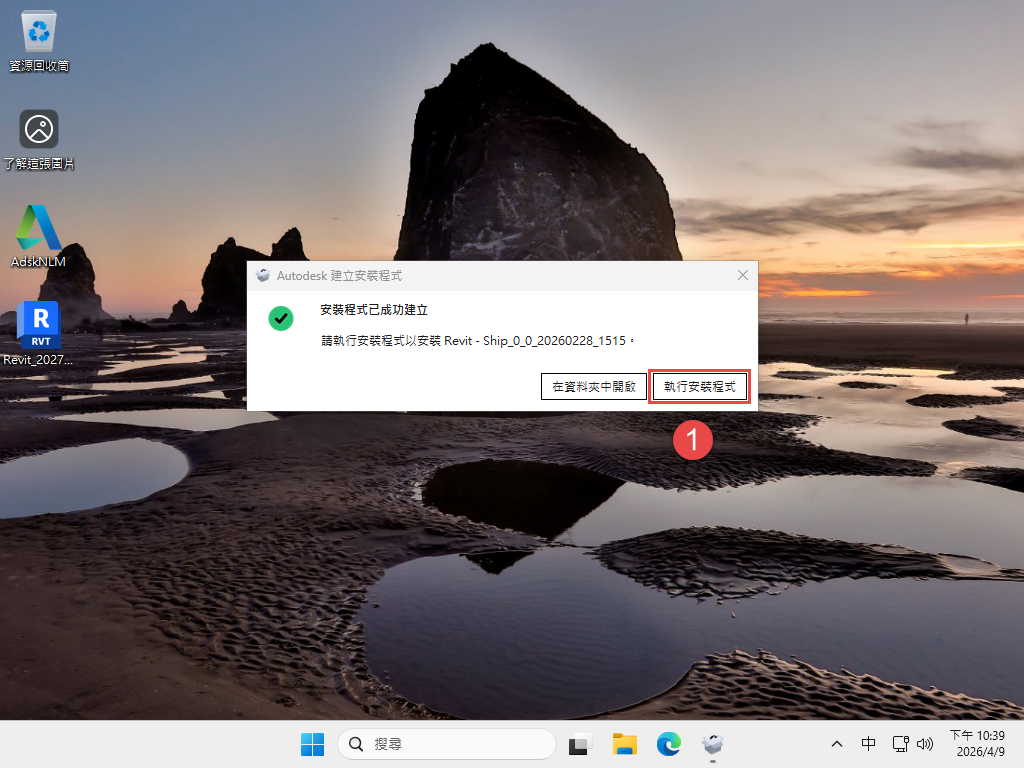This screenshot has width=1024, height=768.
Task: Select the 了解這張圖片 desktop icon
Action: pyautogui.click(x=39, y=139)
